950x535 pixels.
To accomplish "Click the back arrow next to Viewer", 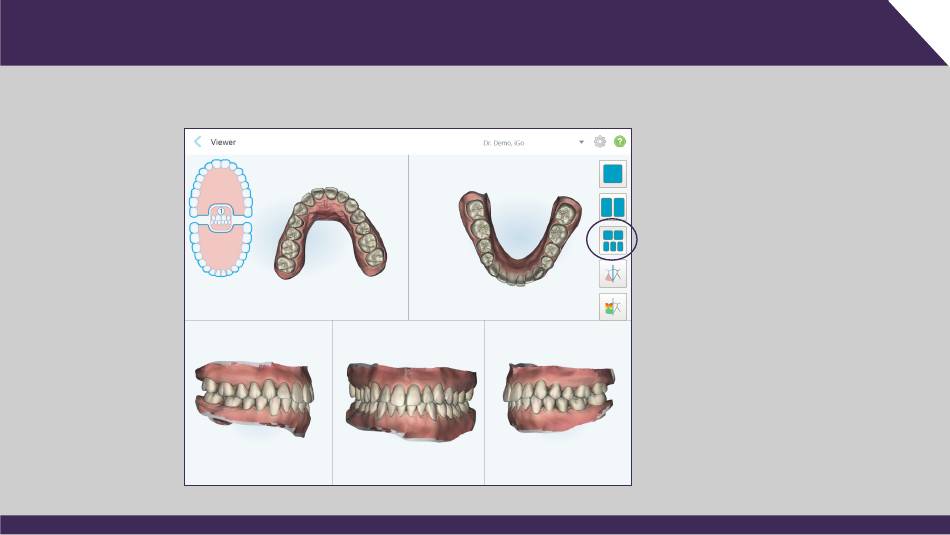I will tap(198, 142).
